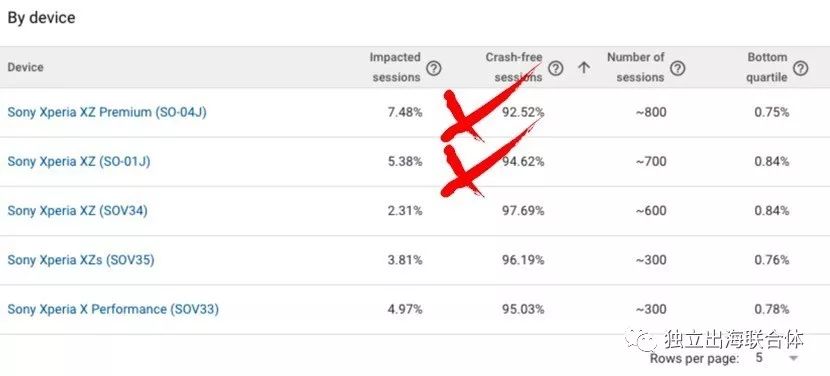Click the Device column header
This screenshot has width=830, height=376.
tap(25, 67)
